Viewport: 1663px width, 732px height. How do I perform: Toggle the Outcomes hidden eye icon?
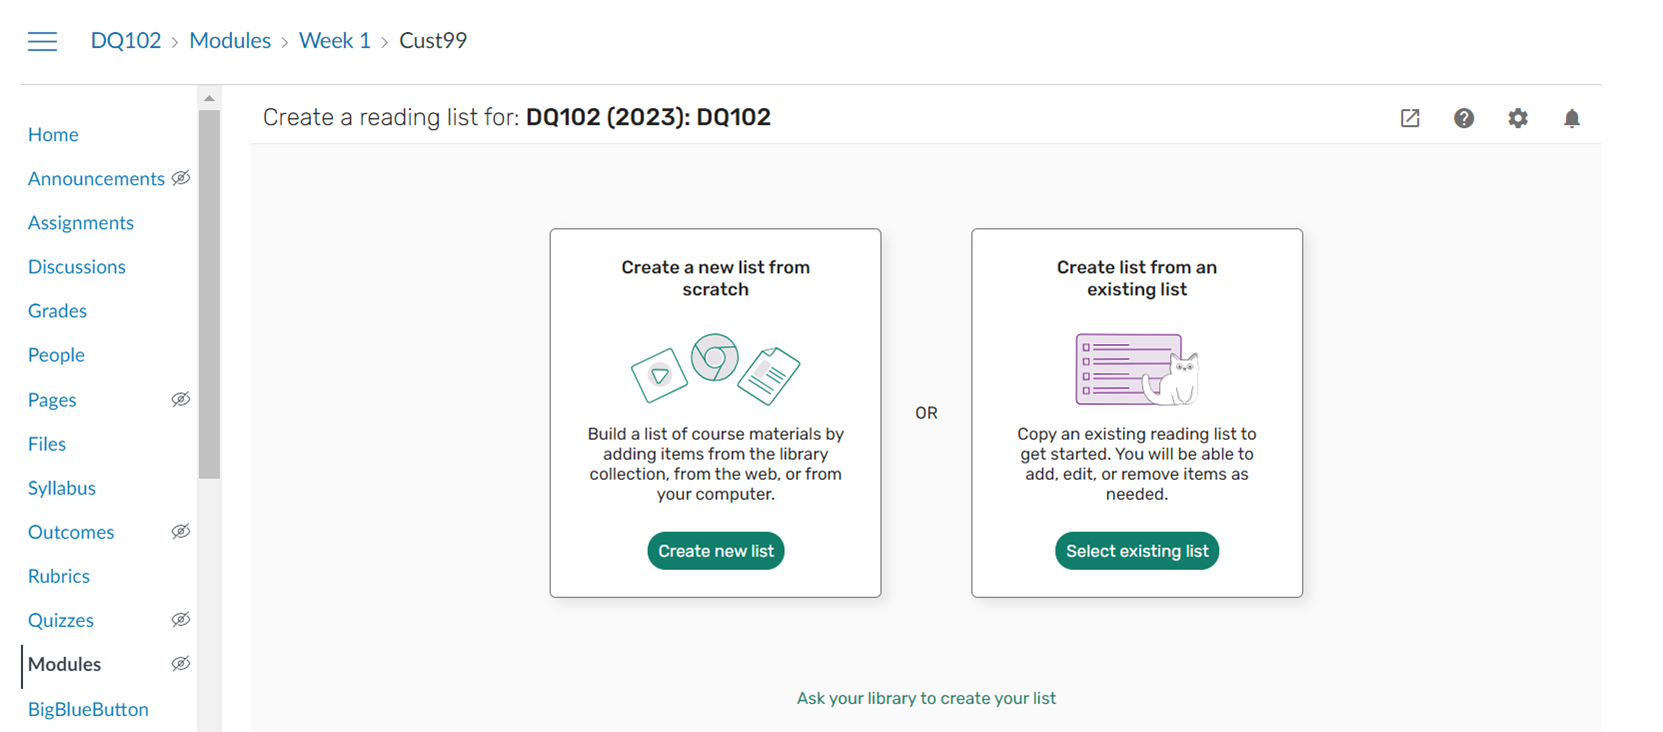pyautogui.click(x=181, y=531)
